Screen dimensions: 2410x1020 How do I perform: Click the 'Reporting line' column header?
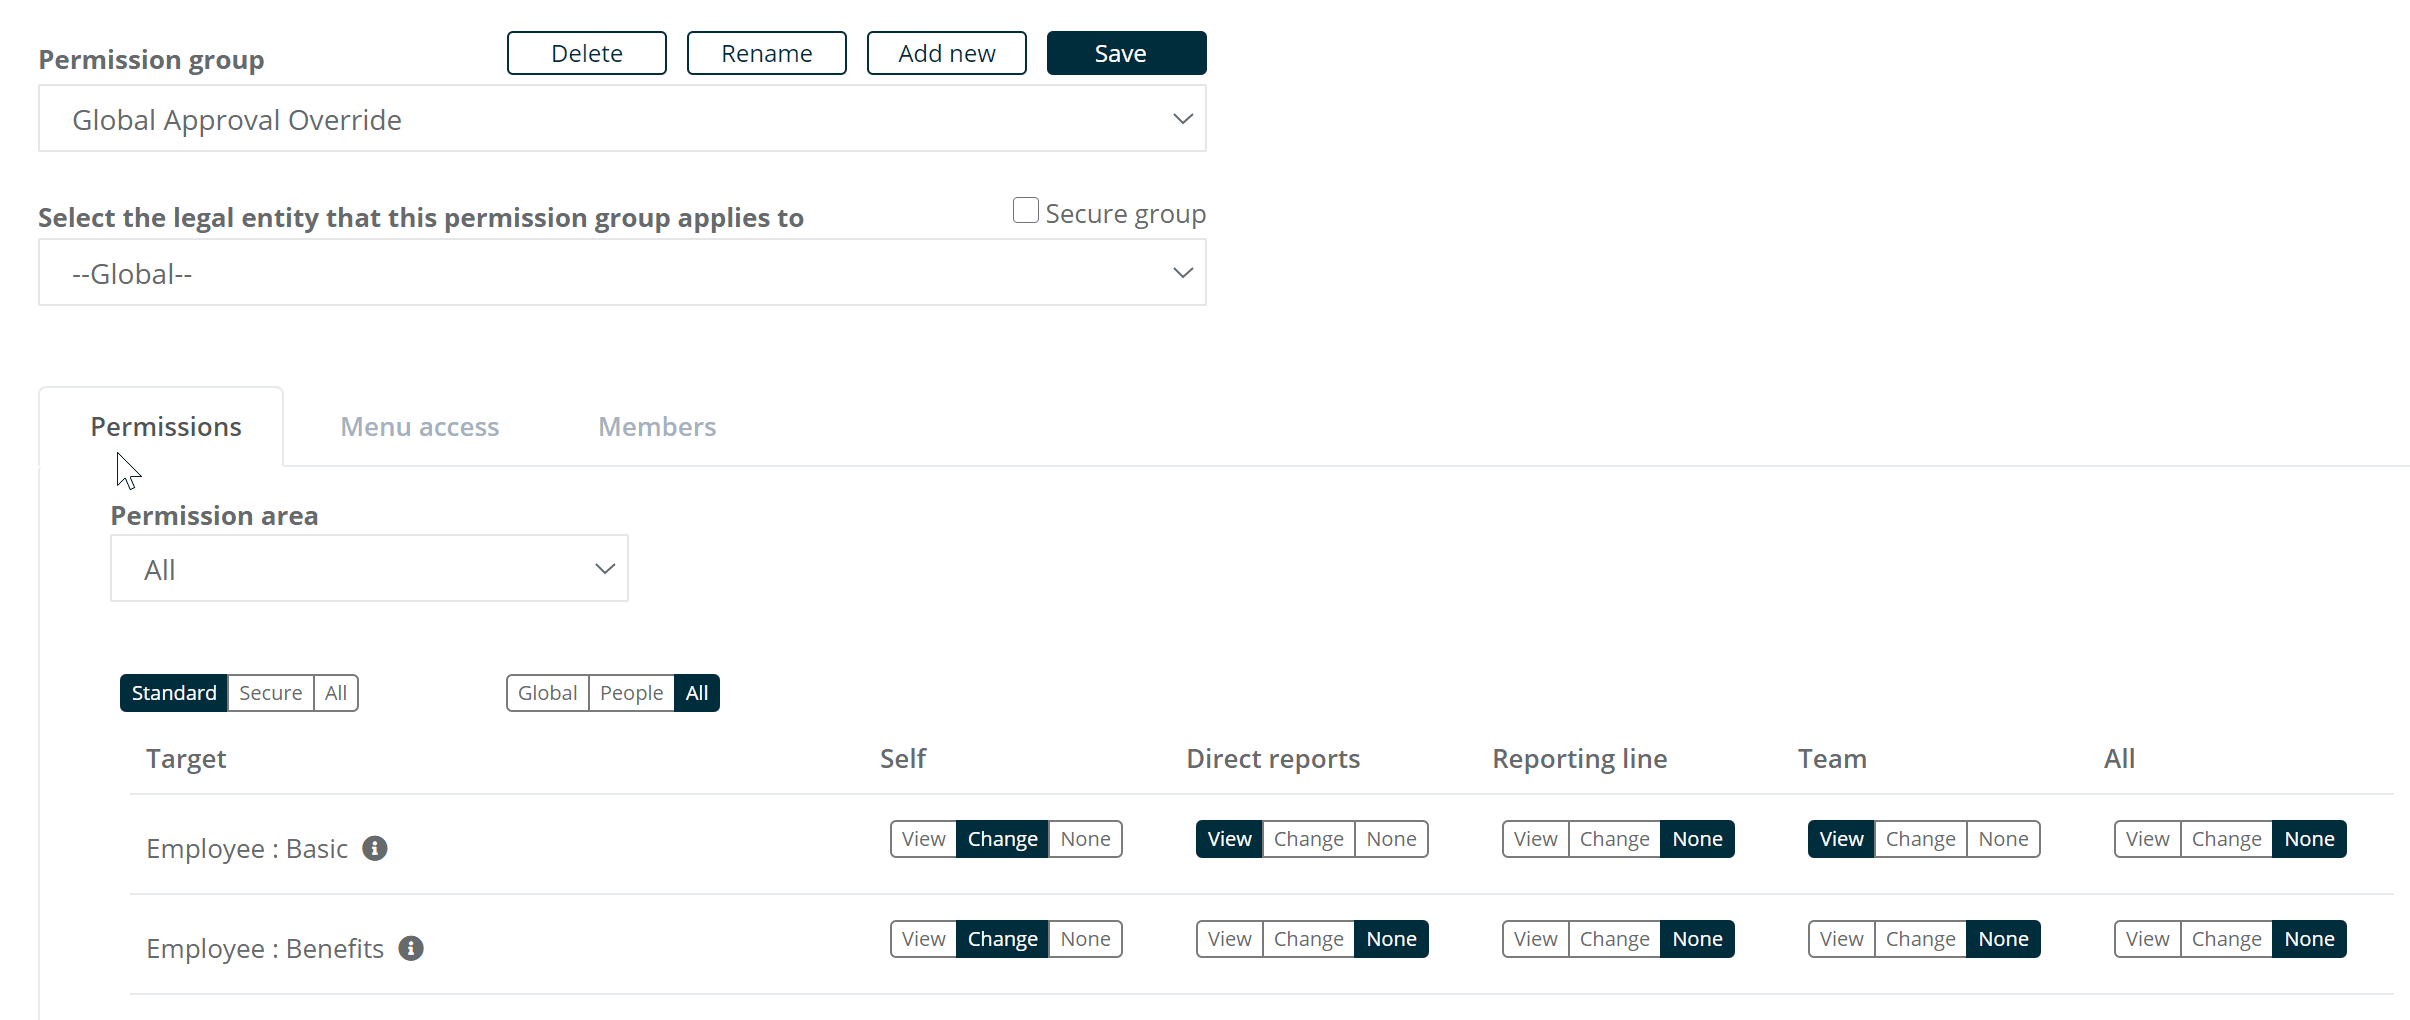coord(1580,759)
